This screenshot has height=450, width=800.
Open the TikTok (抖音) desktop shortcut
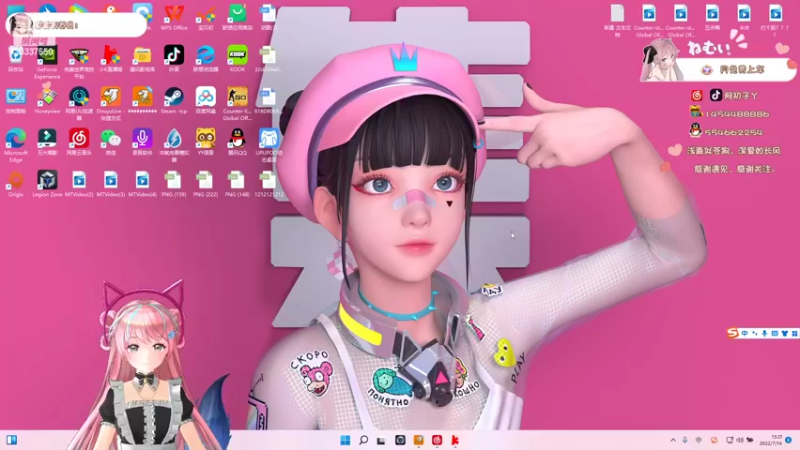[174, 58]
